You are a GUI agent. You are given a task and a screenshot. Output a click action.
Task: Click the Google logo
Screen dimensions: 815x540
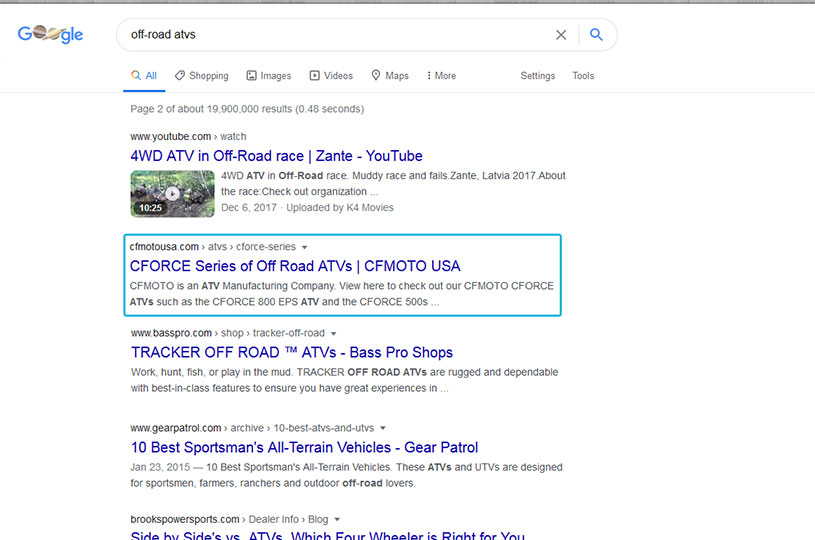point(50,34)
